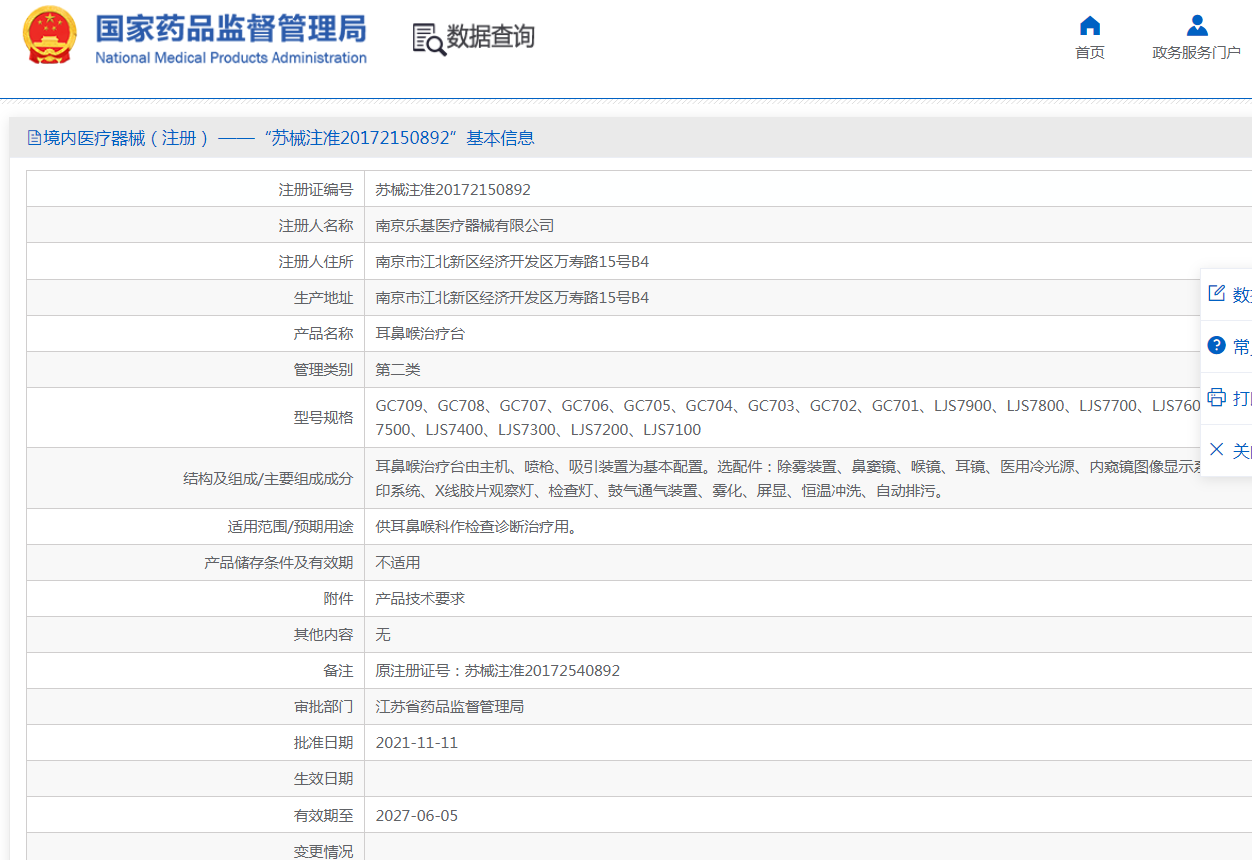The image size is (1252, 860).
Task: Click the question mark help icon
Action: click(1217, 345)
